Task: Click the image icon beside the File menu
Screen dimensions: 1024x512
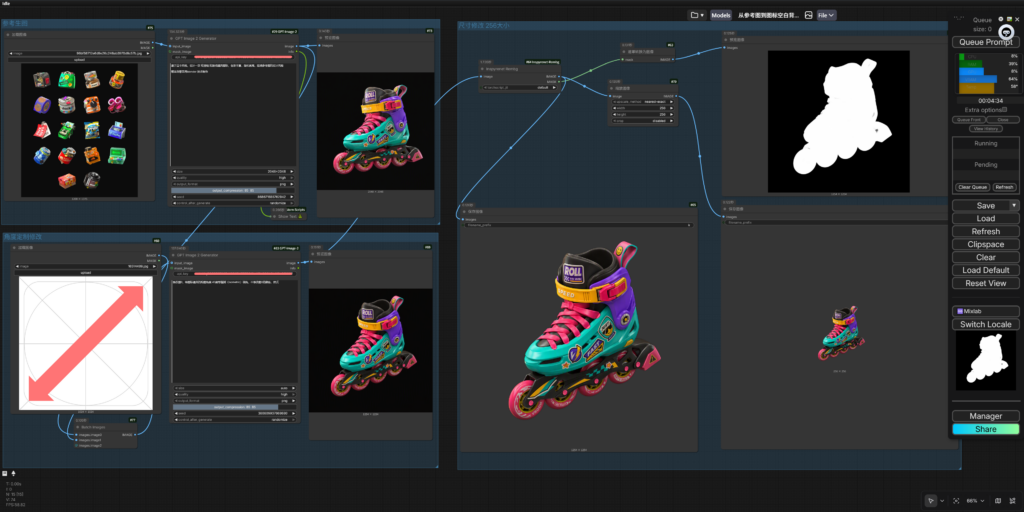Action: [808, 15]
